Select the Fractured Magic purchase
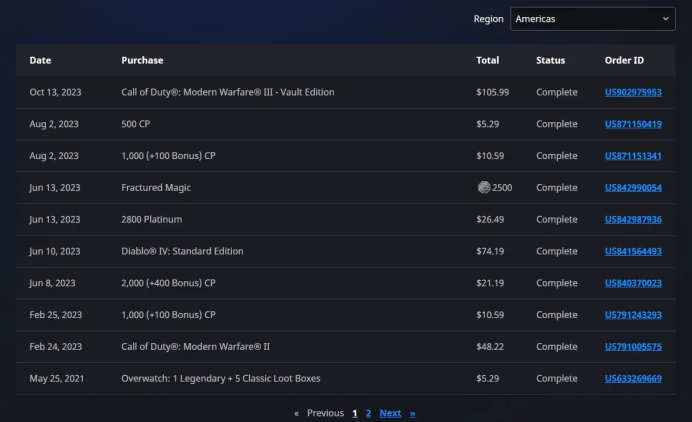The height and width of the screenshot is (422, 692). pos(156,188)
